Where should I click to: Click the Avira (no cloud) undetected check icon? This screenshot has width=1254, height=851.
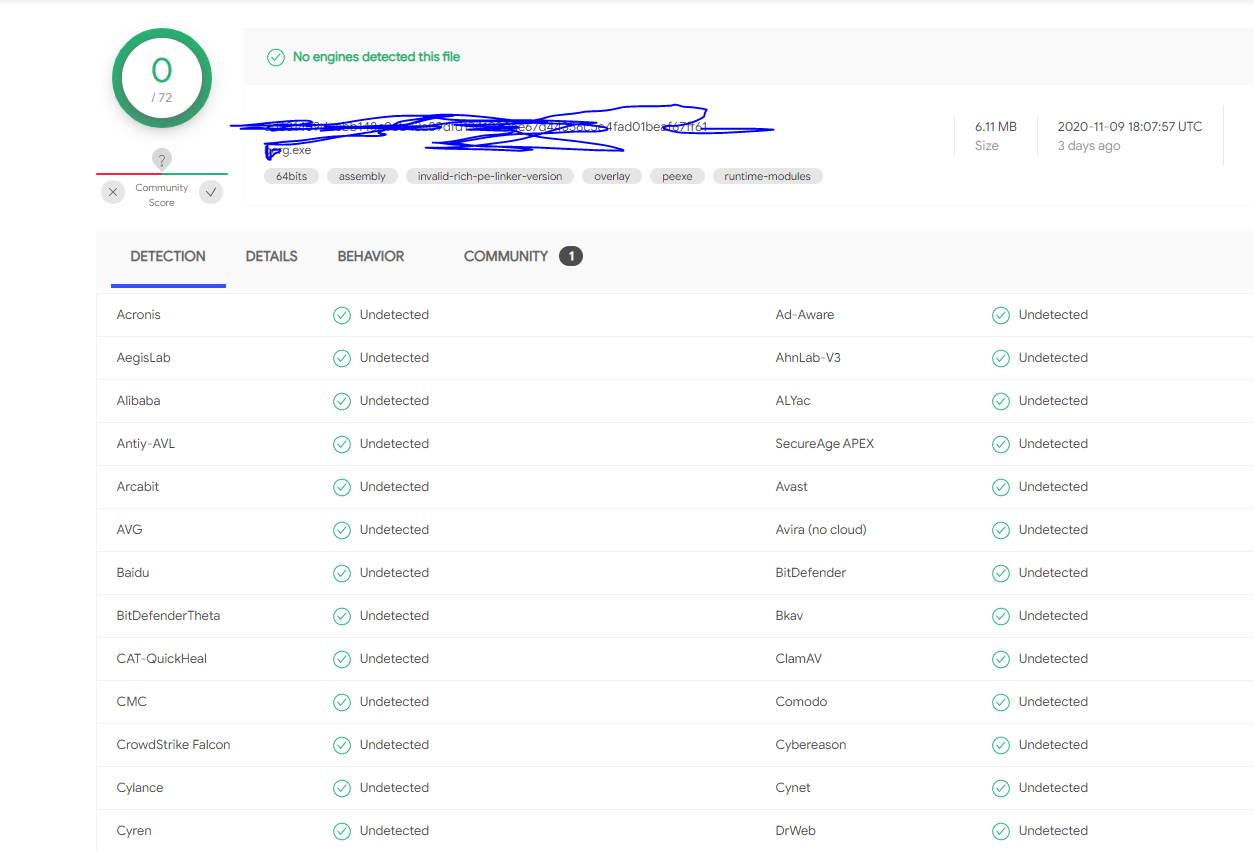point(1001,530)
